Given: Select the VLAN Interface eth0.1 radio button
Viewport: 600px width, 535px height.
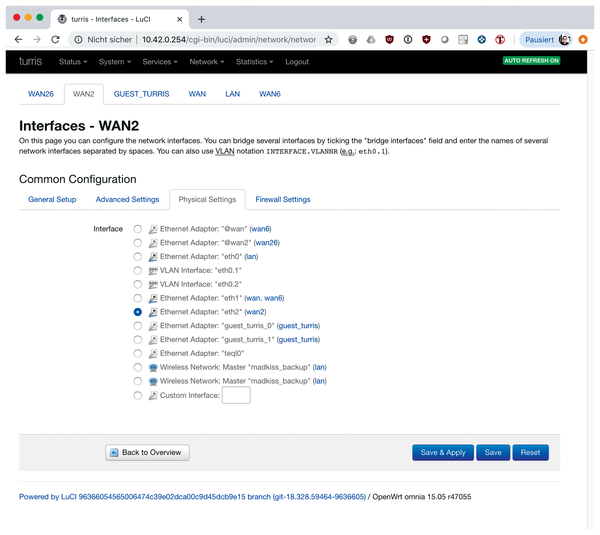Looking at the screenshot, I should point(137,270).
